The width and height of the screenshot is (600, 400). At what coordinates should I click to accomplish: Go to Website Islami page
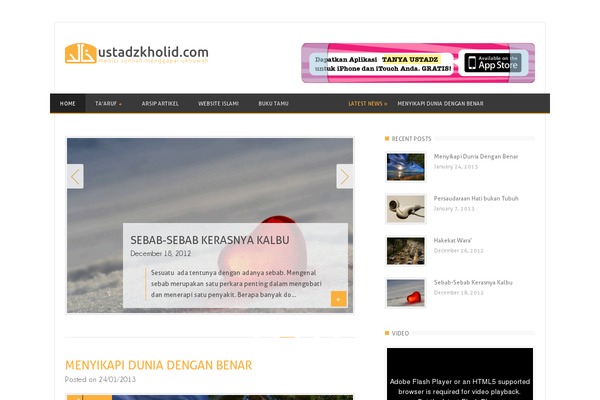tap(218, 103)
